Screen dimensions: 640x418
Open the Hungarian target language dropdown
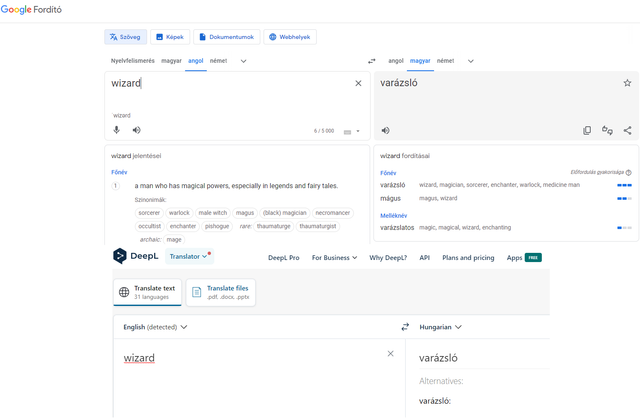440,327
